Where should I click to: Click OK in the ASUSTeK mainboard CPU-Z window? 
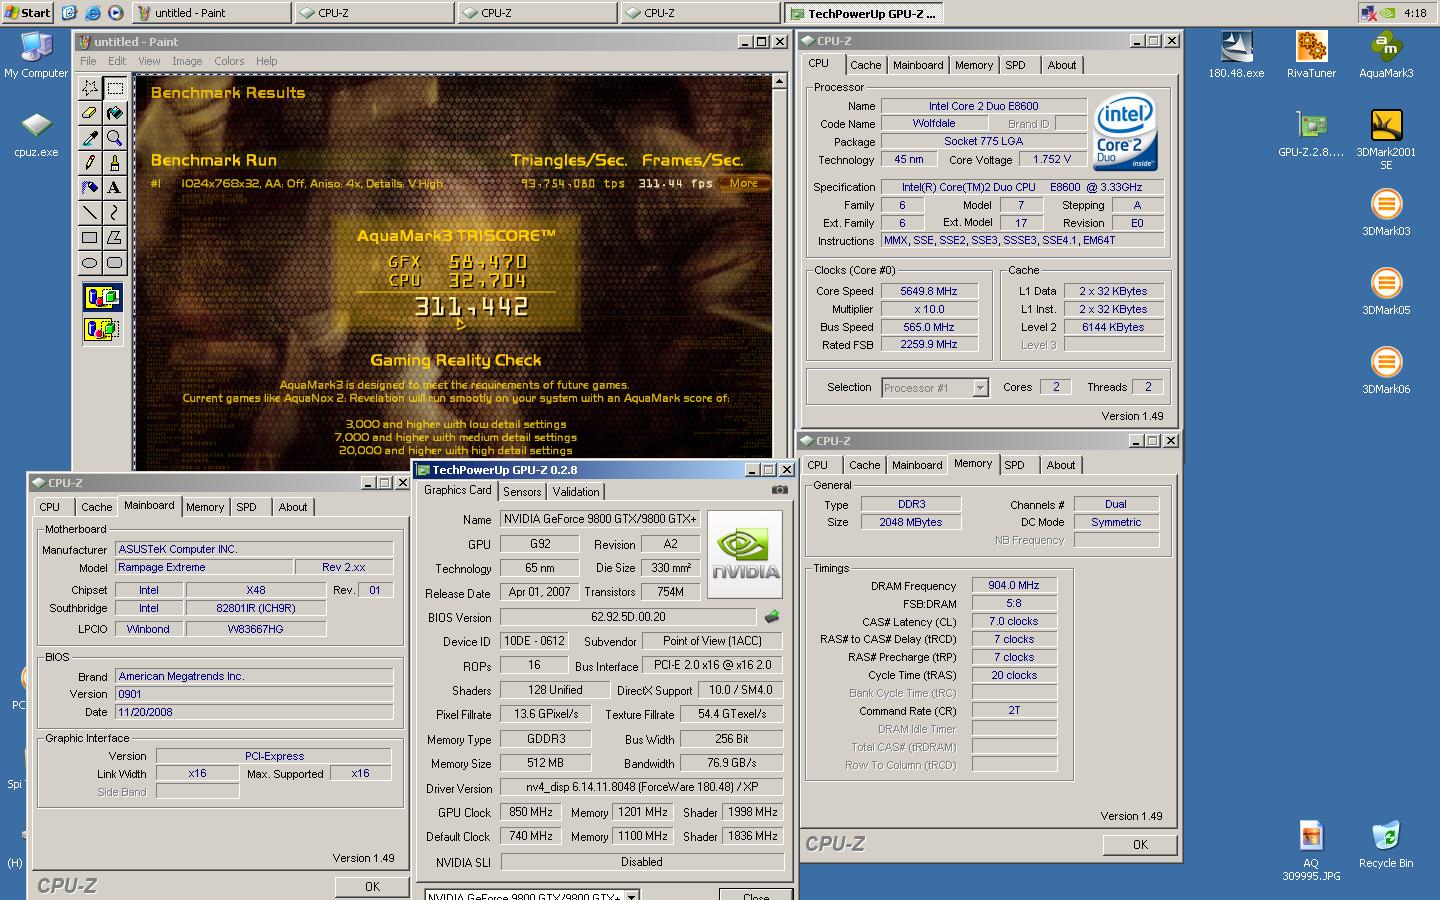tap(372, 886)
